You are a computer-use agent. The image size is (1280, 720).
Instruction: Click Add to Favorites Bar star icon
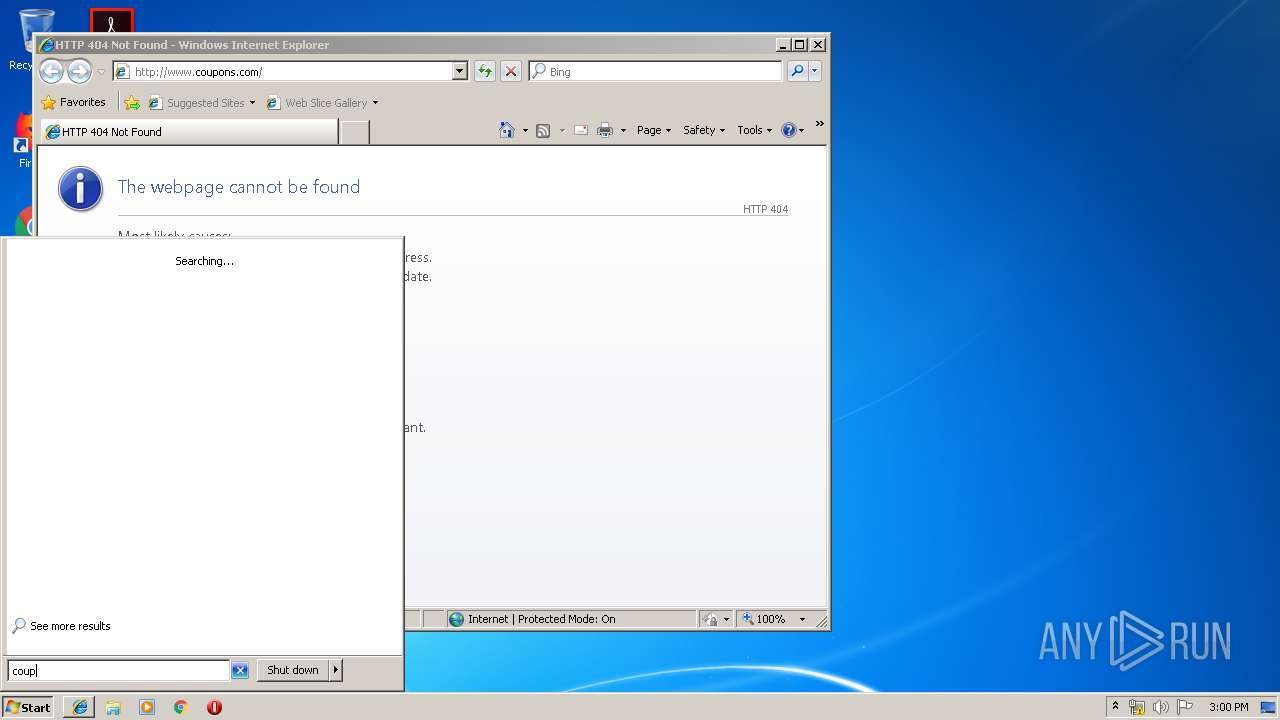tap(132, 102)
